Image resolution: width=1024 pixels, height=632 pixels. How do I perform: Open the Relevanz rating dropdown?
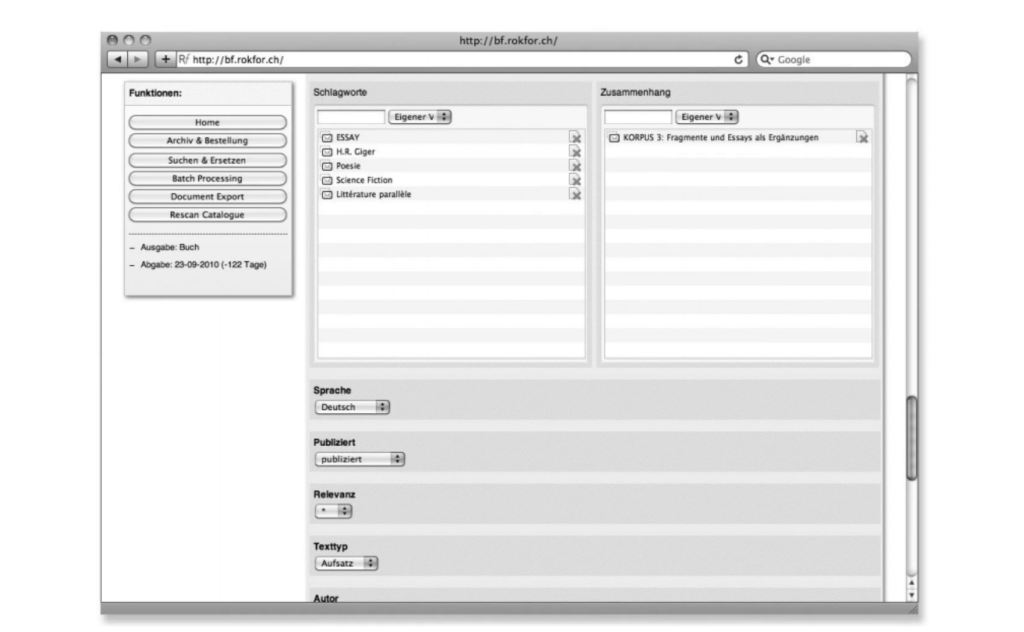click(333, 511)
